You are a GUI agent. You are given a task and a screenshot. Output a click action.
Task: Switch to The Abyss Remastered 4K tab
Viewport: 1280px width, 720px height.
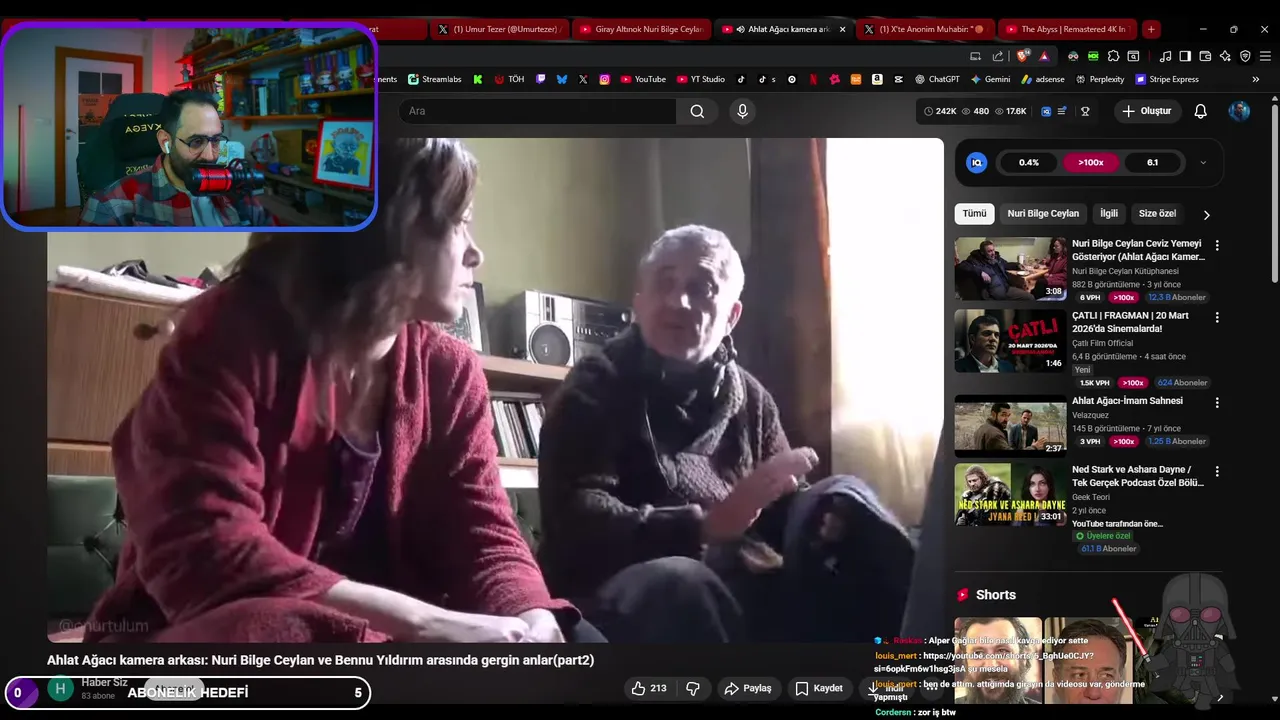[x=1069, y=29]
